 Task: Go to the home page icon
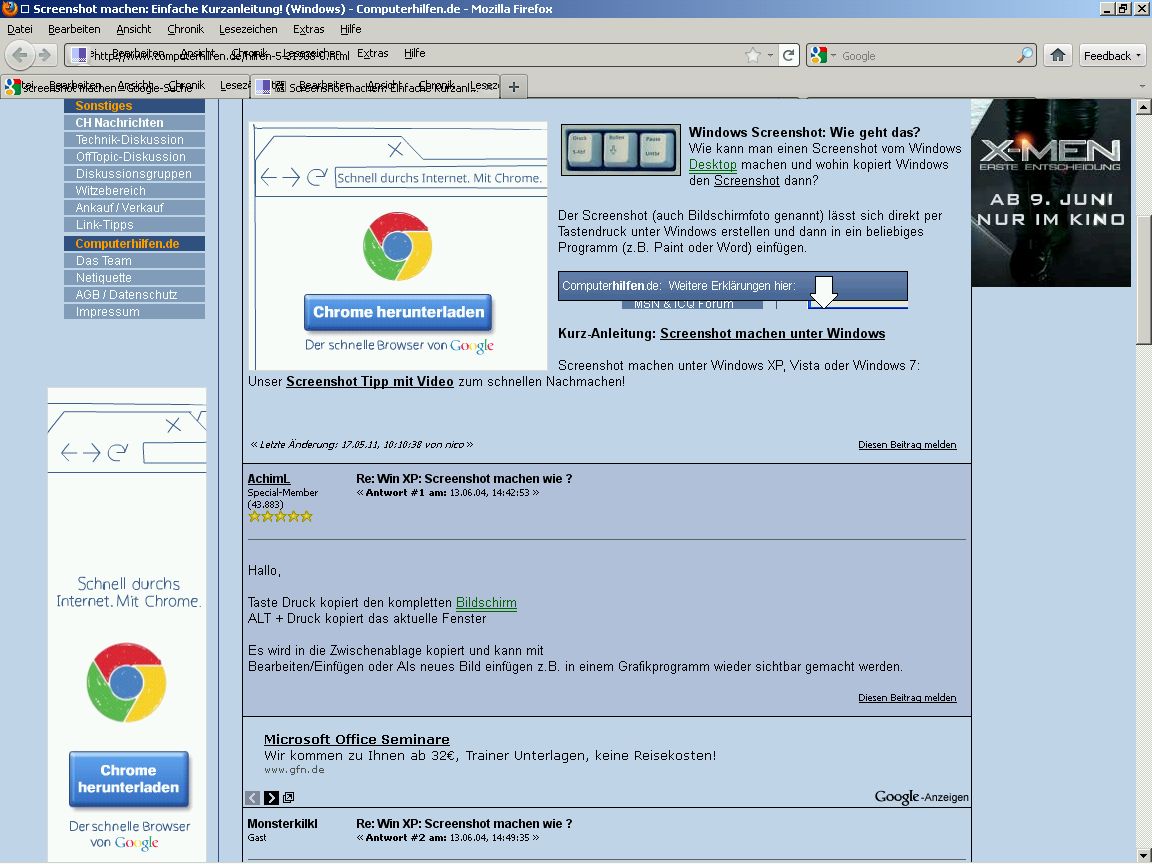1058,55
